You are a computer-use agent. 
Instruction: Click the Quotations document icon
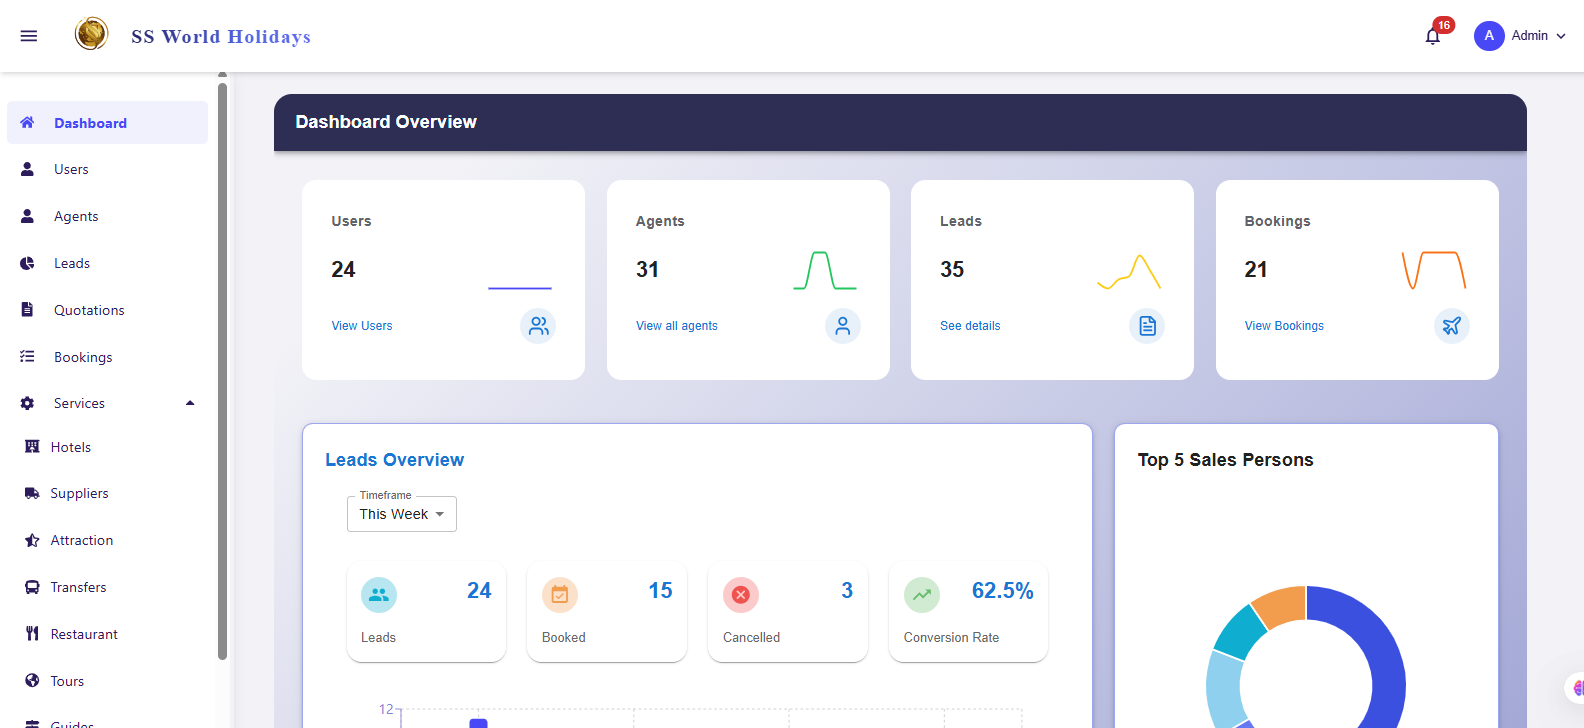click(28, 309)
